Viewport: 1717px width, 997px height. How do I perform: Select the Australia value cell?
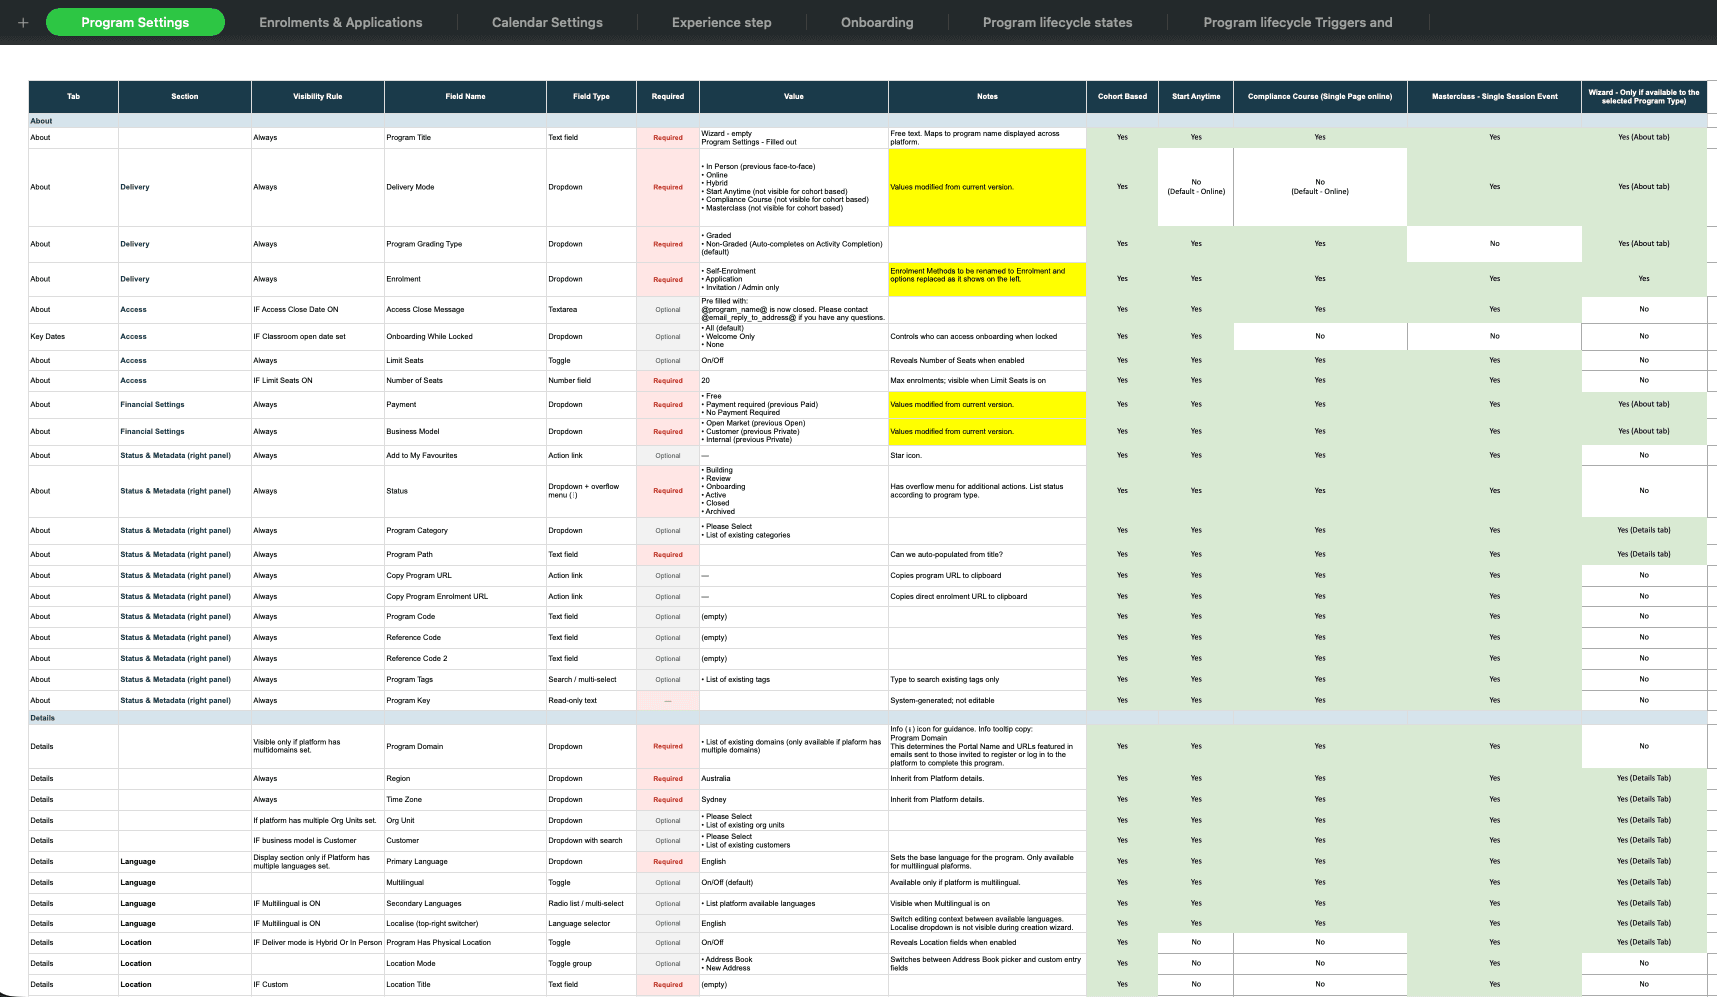(794, 779)
